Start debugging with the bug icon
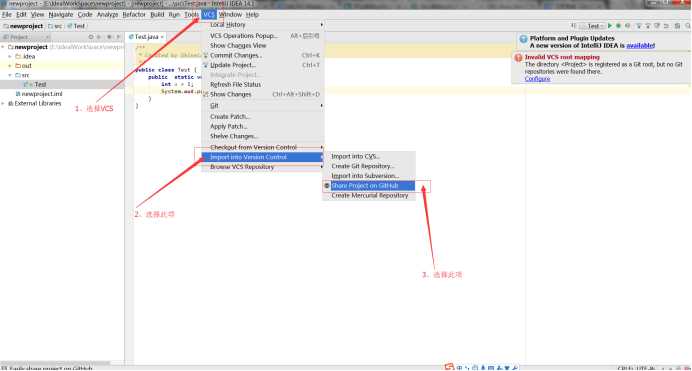 [618, 26]
